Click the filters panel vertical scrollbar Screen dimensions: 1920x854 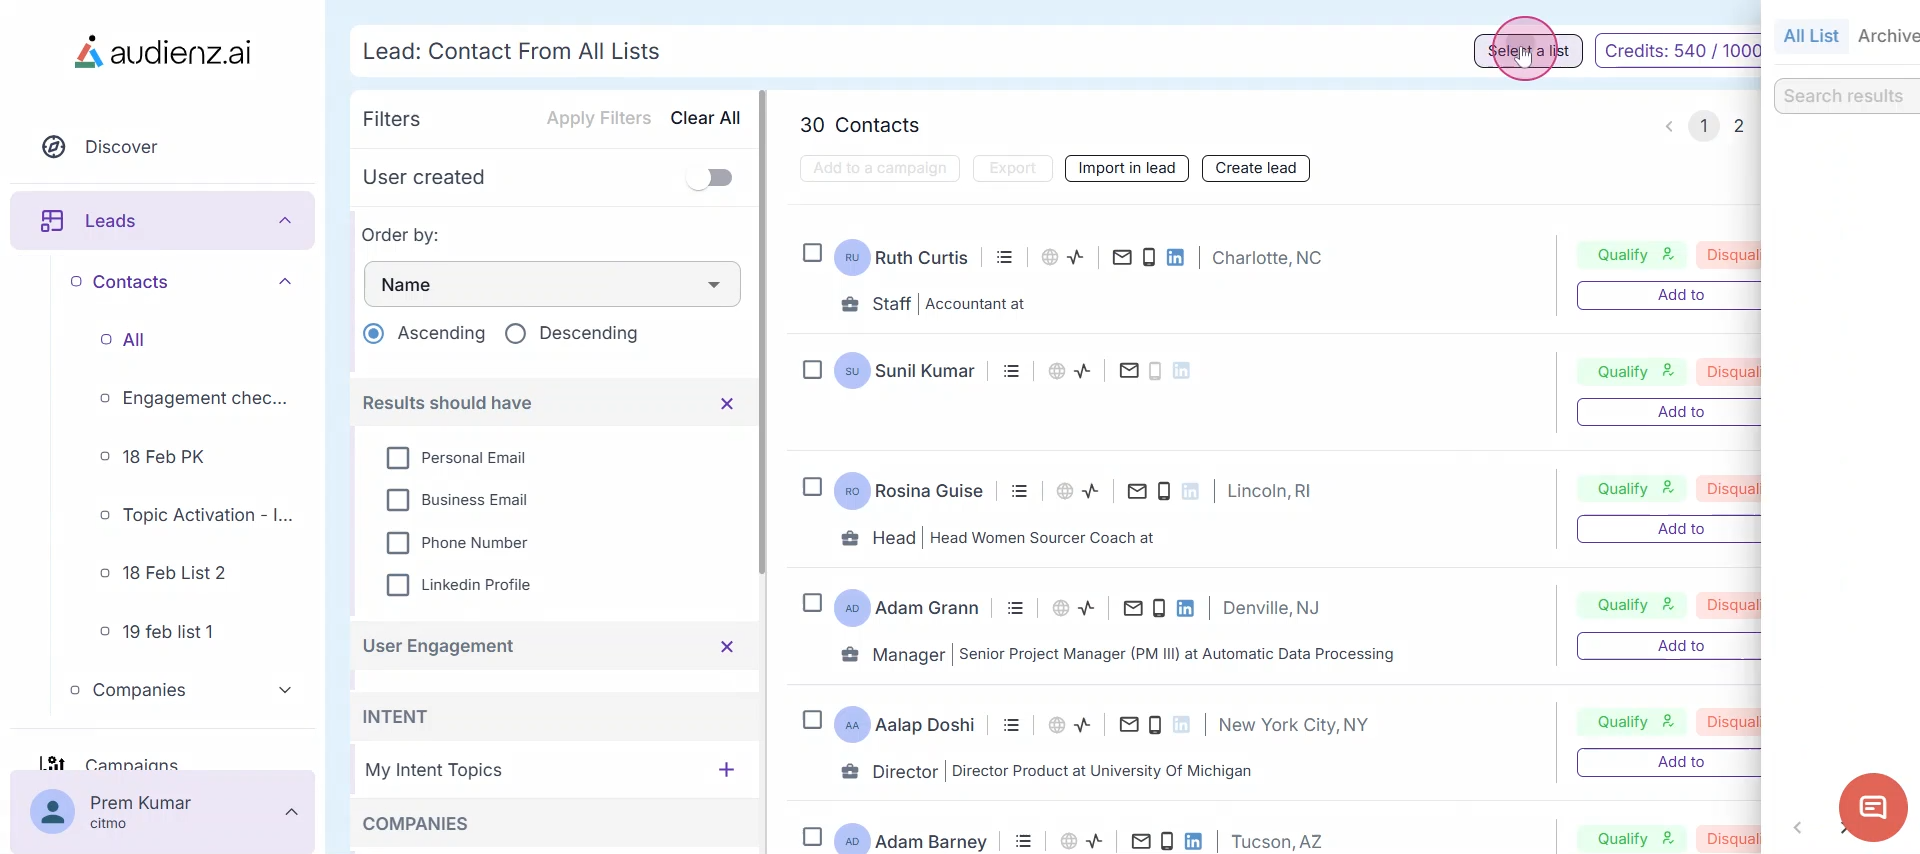pos(762,330)
